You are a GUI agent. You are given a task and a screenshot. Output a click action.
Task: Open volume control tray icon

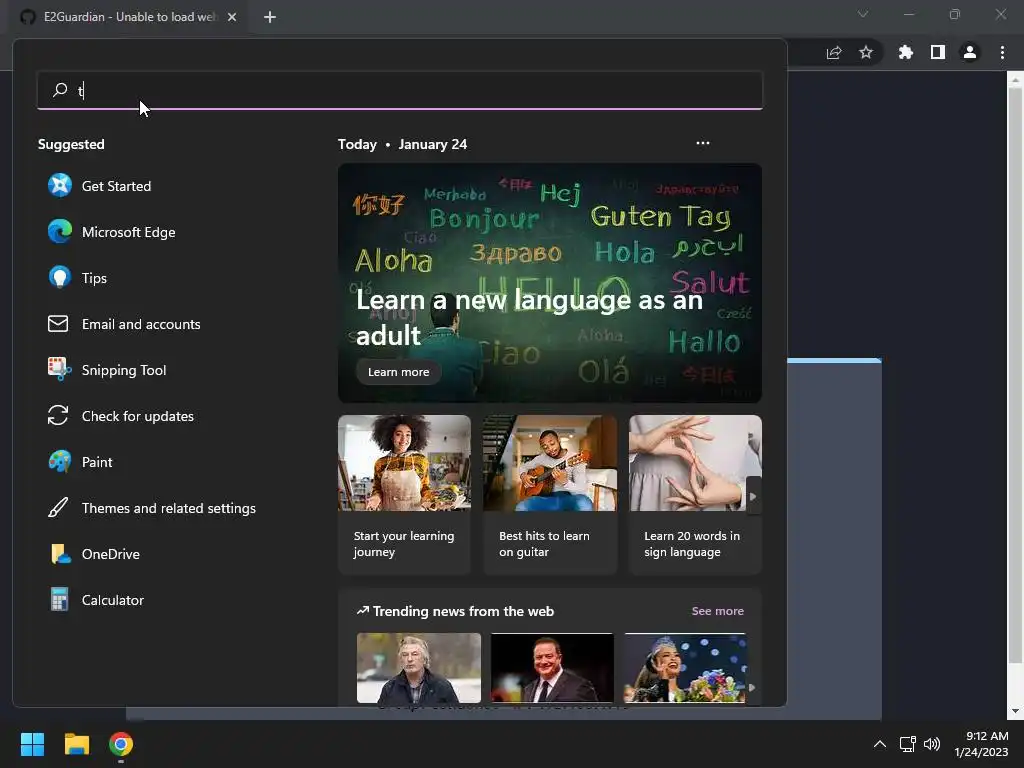click(932, 744)
